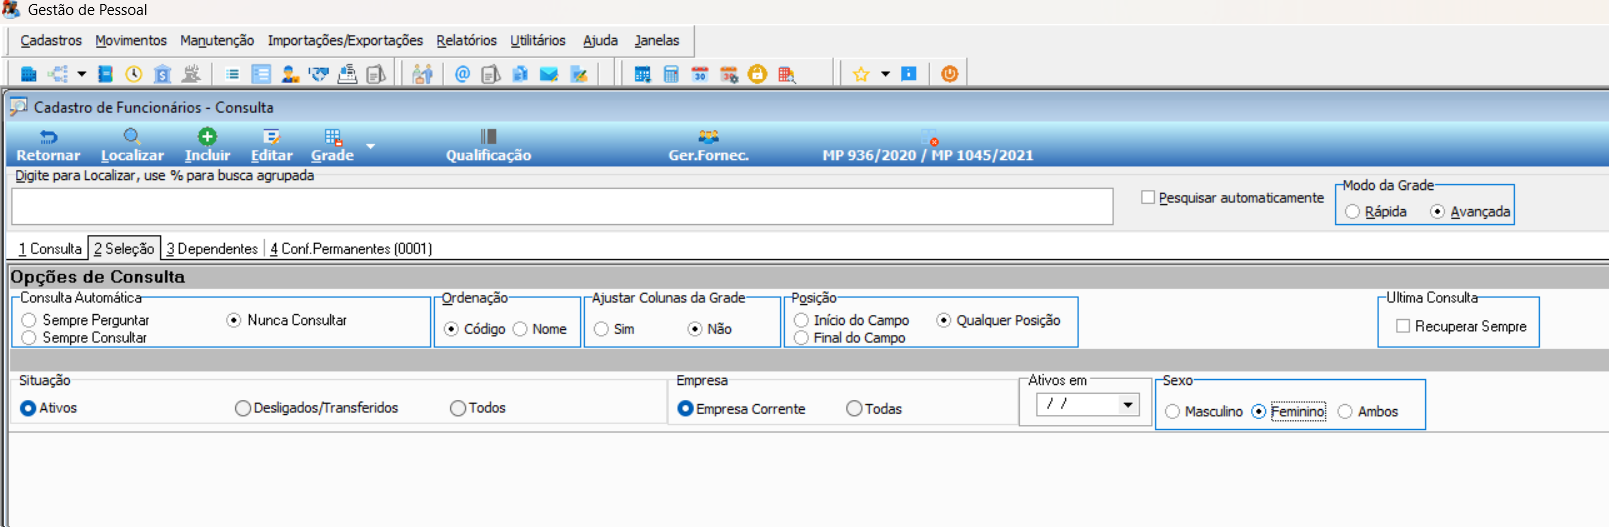Screen dimensions: 1609x527
Task: Open the Relatórios menu
Action: click(466, 41)
